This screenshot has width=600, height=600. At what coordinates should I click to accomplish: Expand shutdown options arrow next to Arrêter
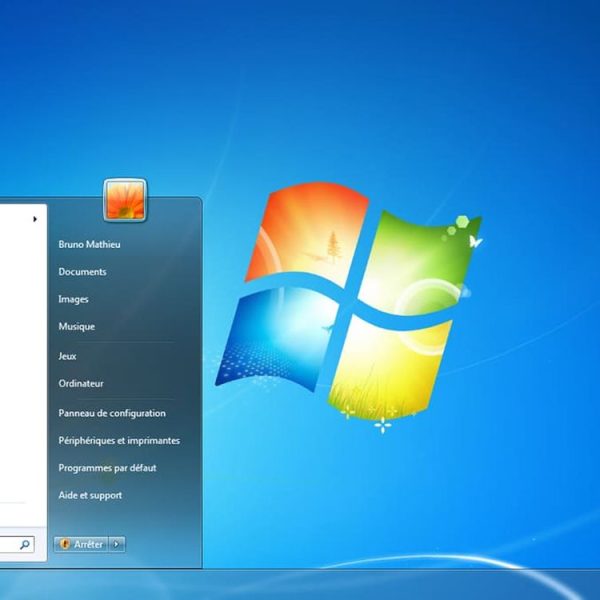[117, 544]
